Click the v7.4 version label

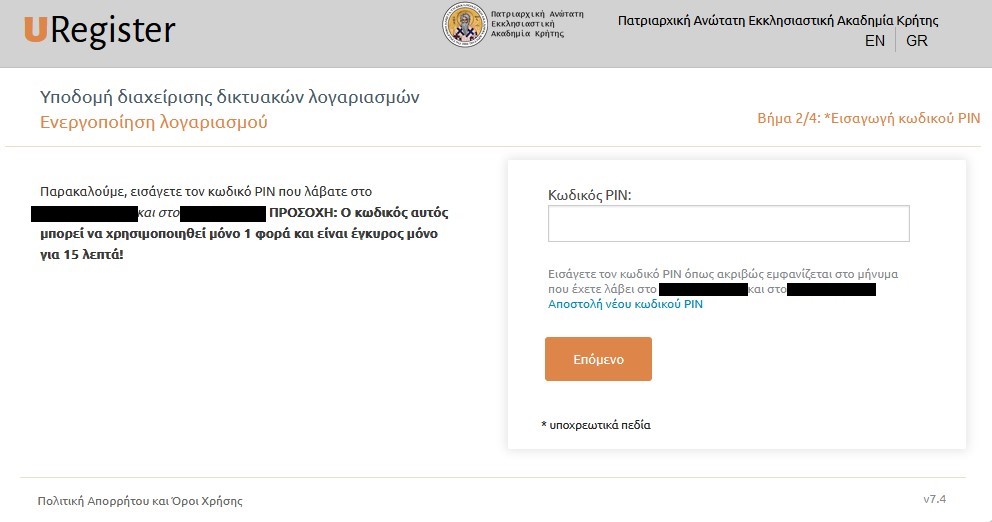pyautogui.click(x=934, y=499)
